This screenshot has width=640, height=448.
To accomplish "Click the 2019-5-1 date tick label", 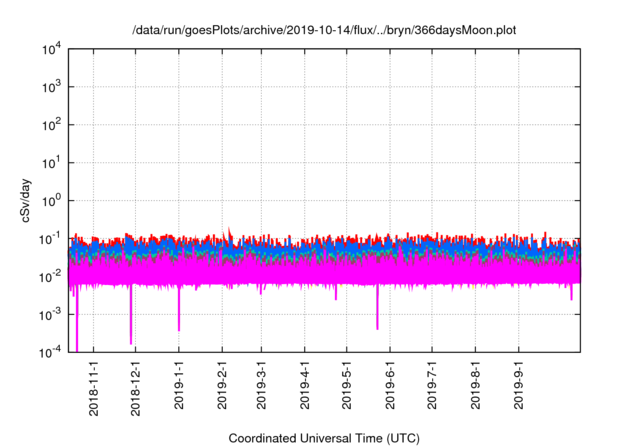I will 346,389.
